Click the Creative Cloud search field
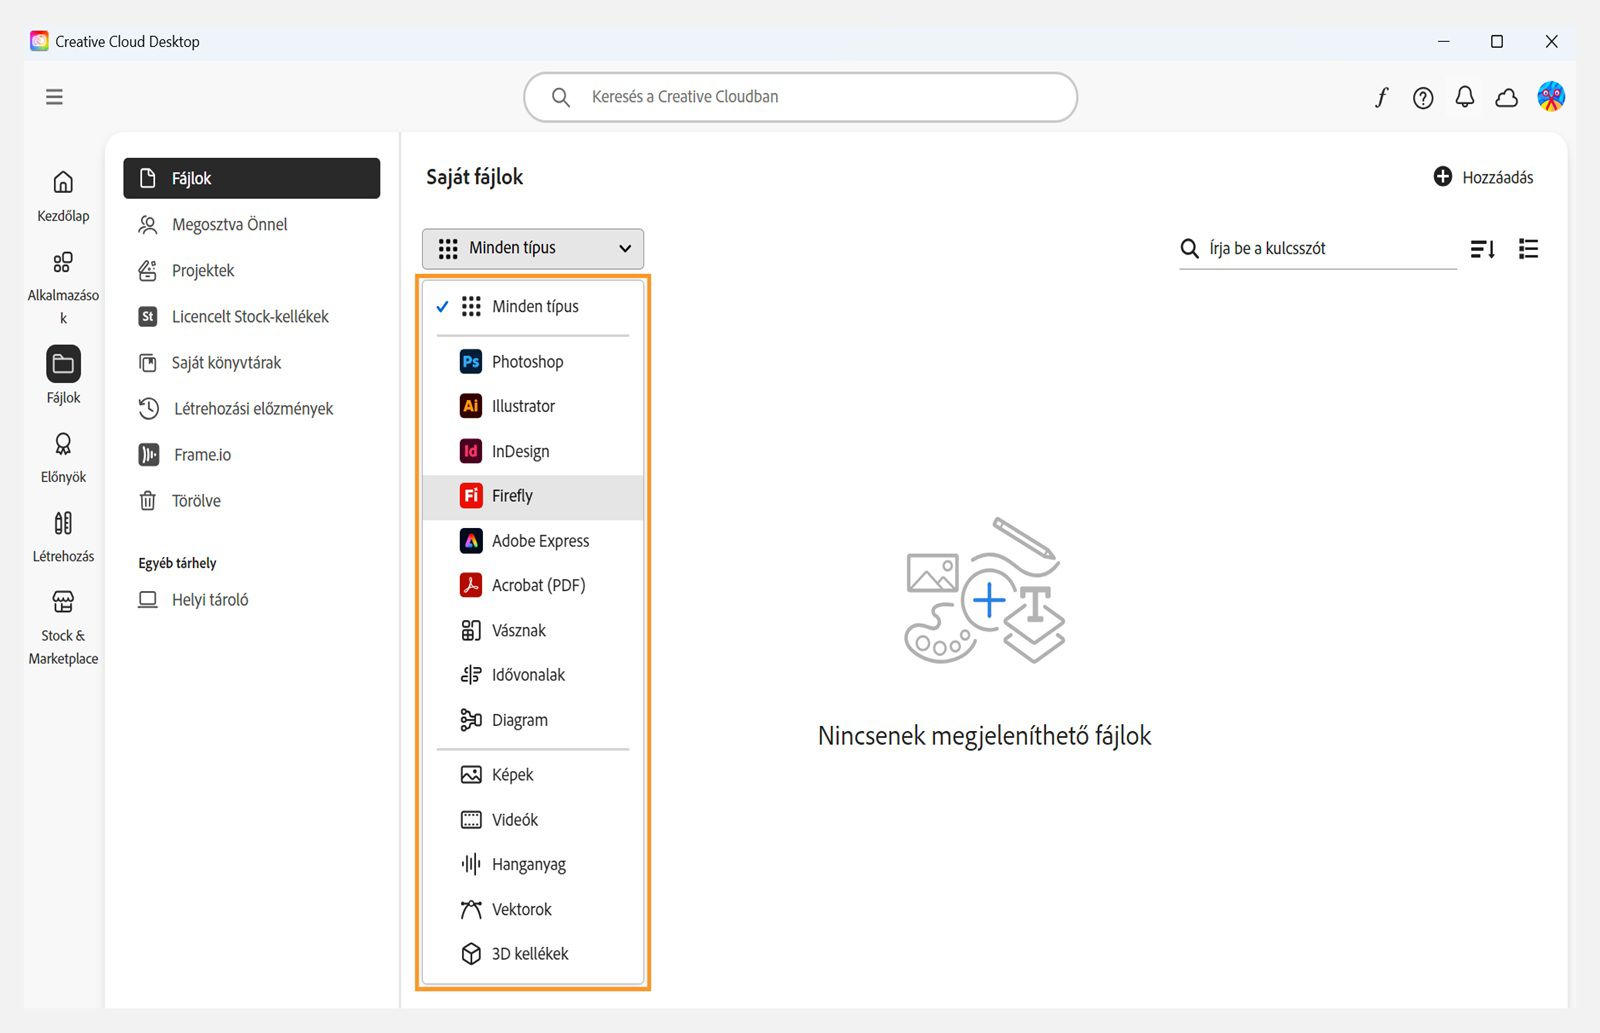Viewport: 1600px width, 1033px height. point(800,97)
